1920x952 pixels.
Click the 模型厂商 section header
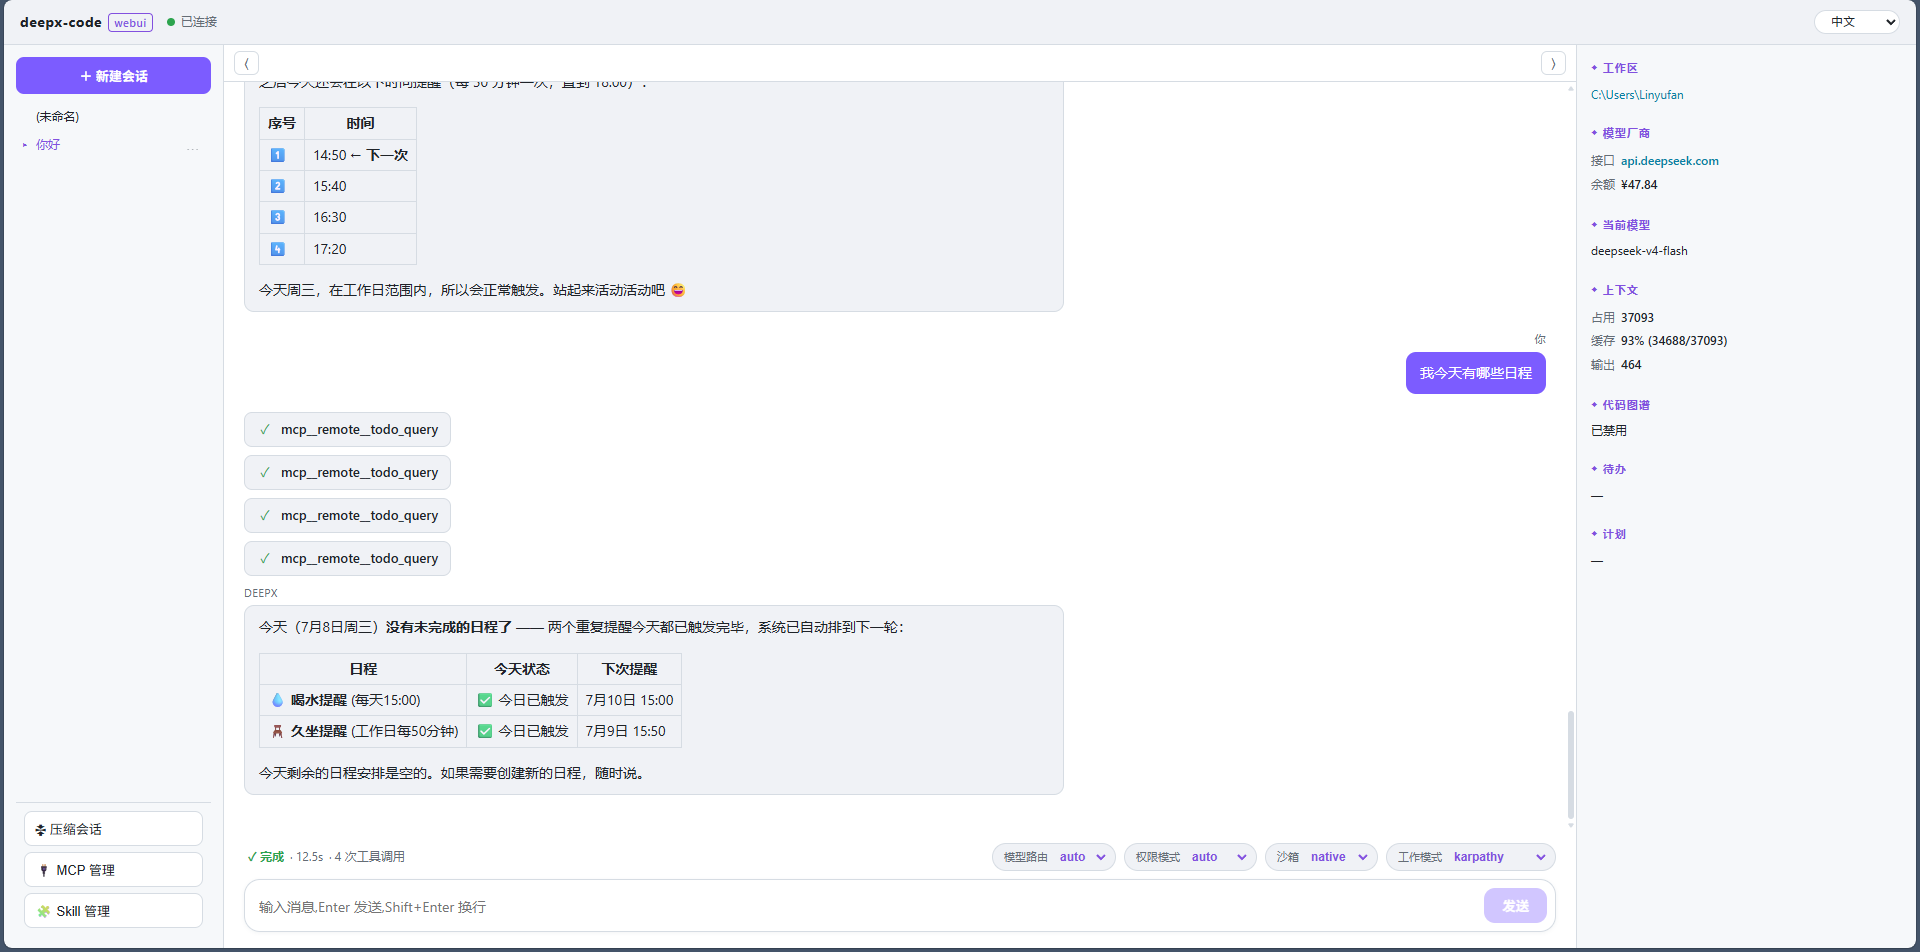pyautogui.click(x=1626, y=133)
